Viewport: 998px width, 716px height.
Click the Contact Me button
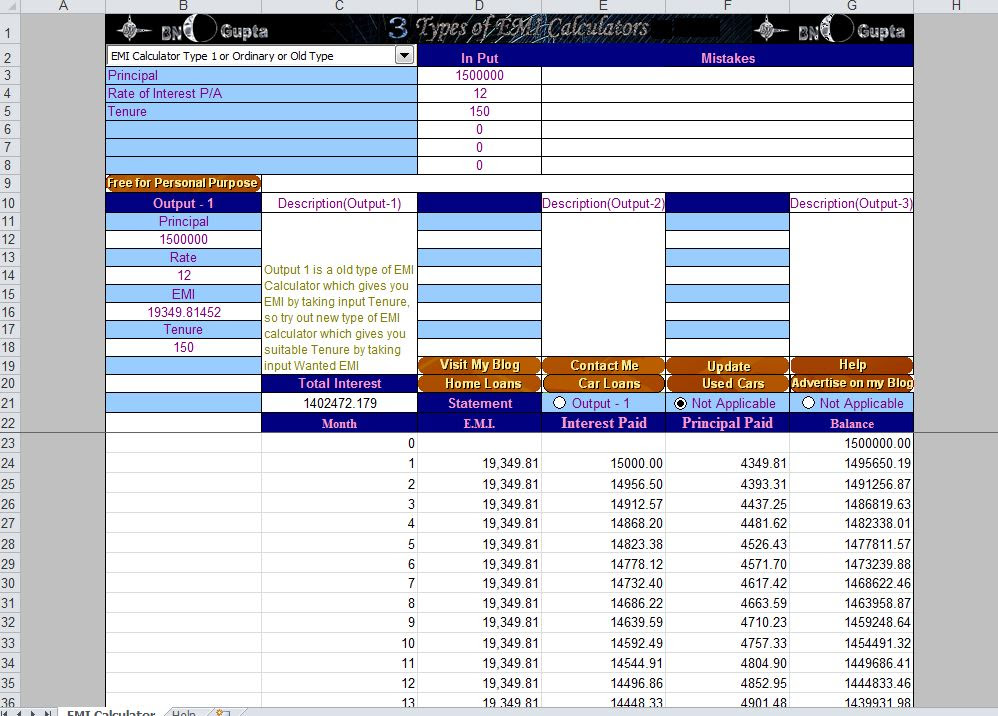point(603,365)
